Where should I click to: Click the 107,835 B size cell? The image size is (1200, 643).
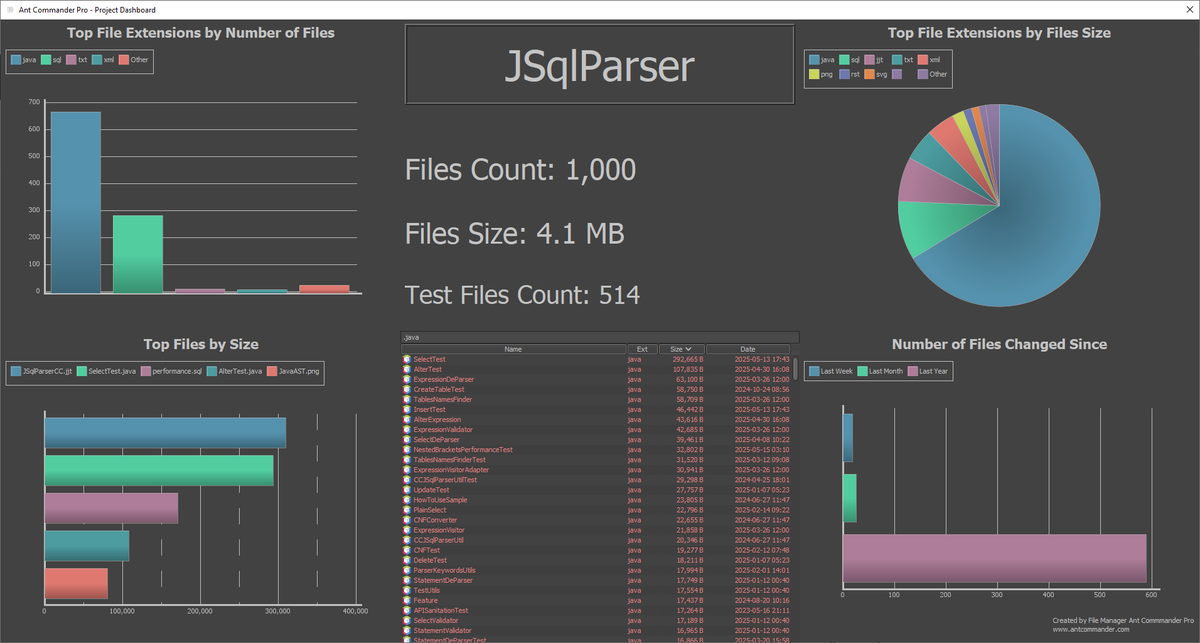tap(688, 369)
